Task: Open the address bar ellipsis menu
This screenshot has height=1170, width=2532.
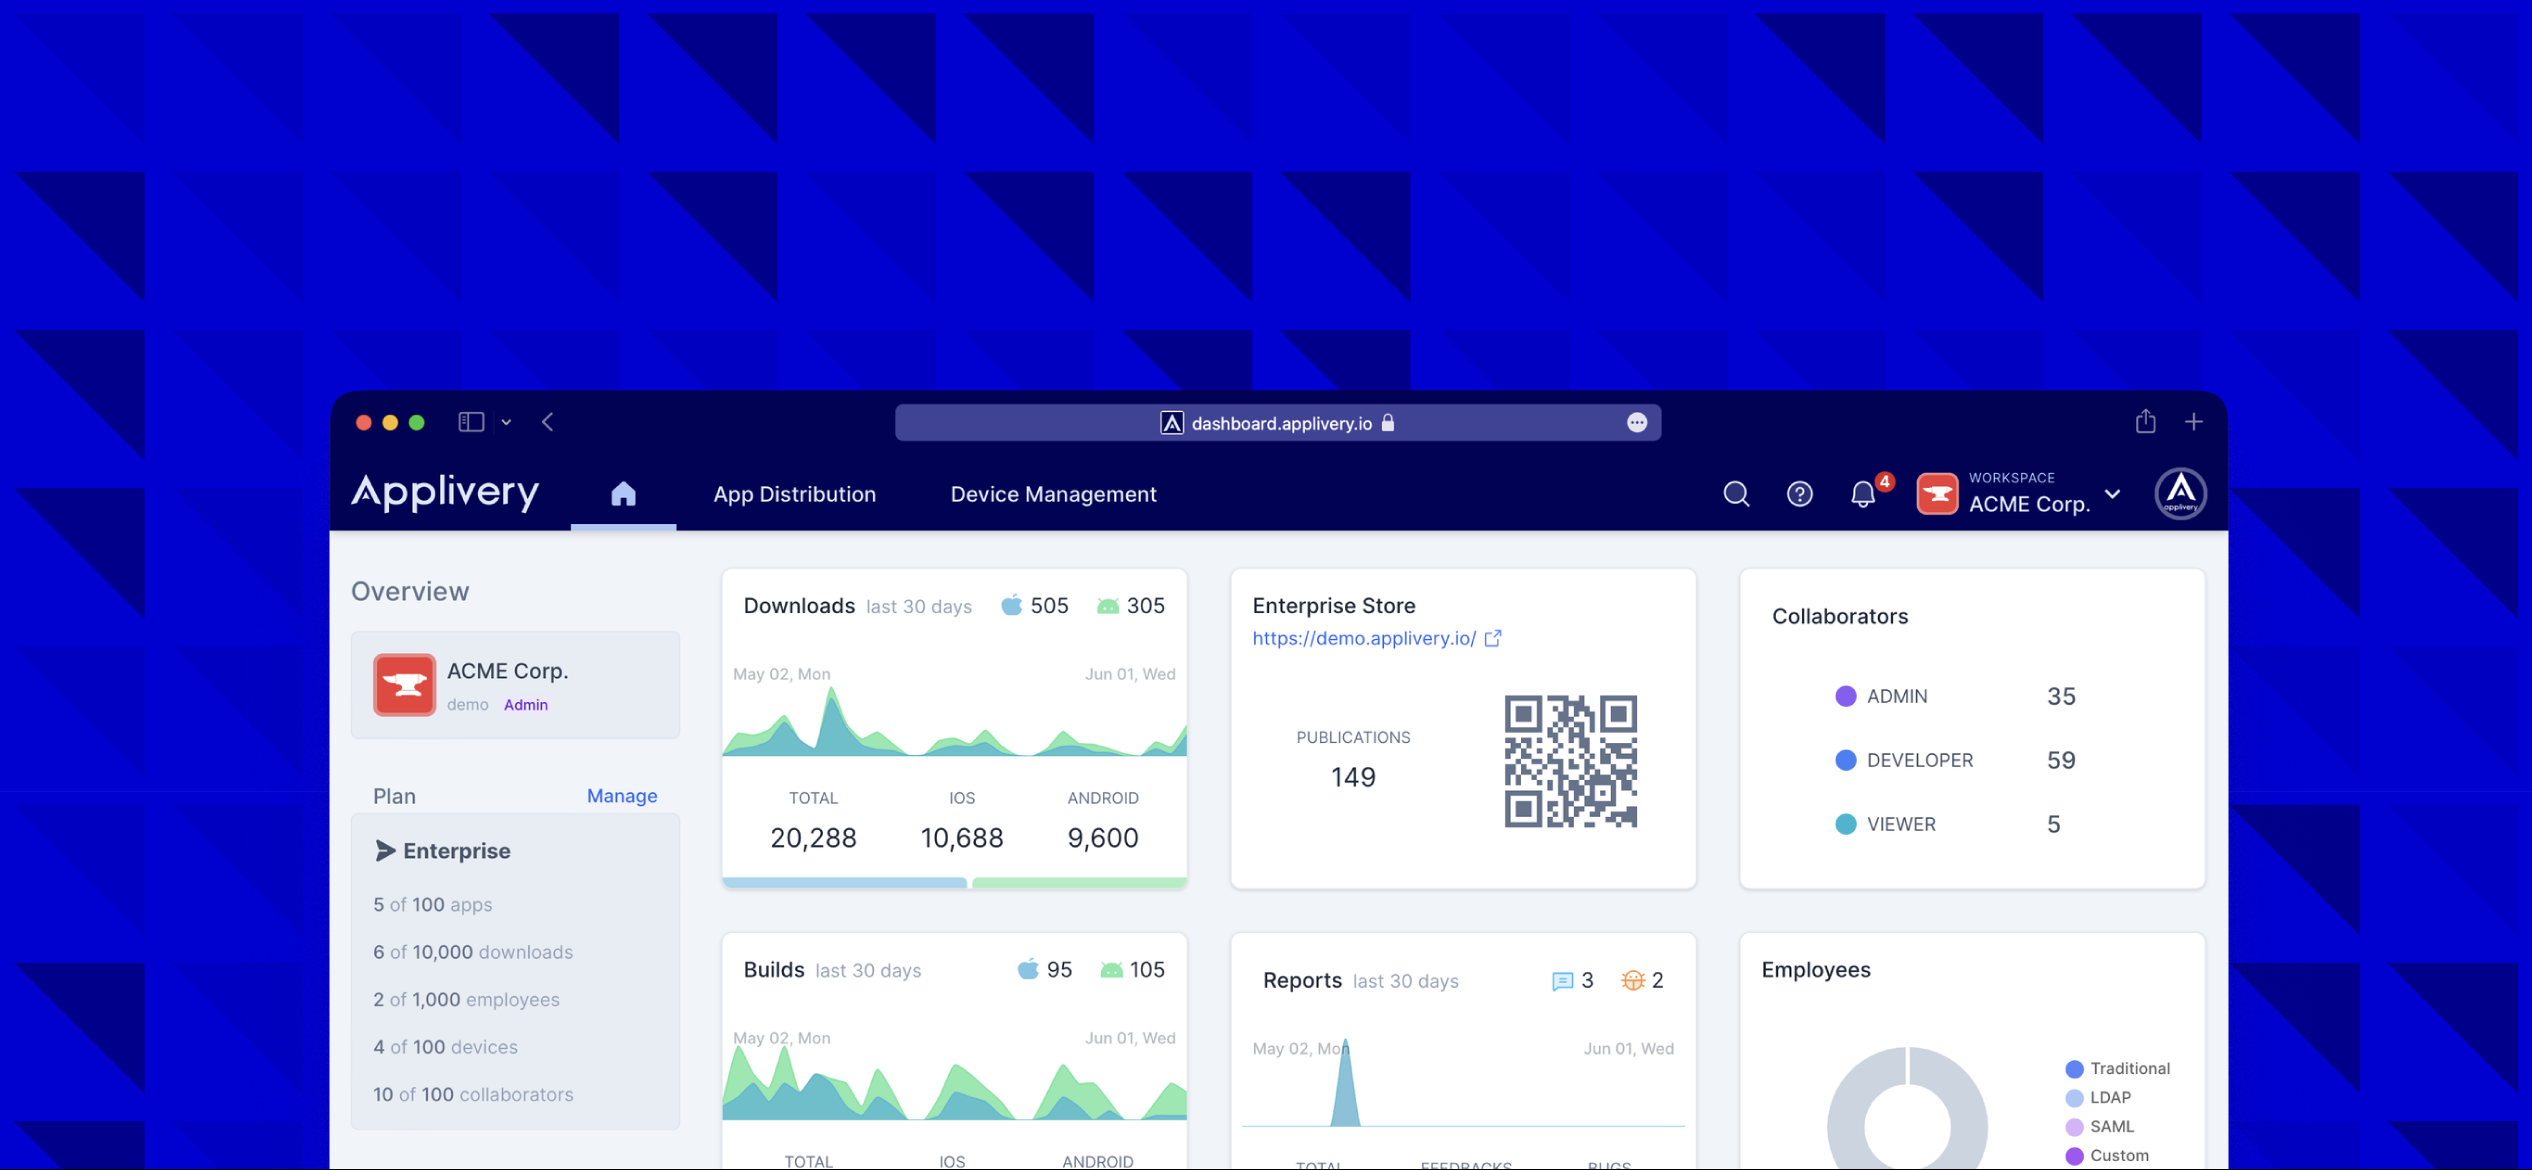Action: coord(1636,422)
